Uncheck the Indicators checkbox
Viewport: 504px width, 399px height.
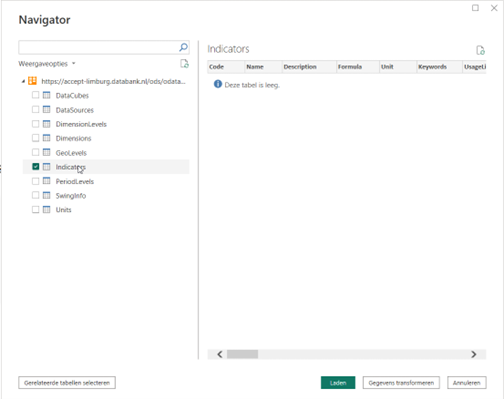(35, 166)
